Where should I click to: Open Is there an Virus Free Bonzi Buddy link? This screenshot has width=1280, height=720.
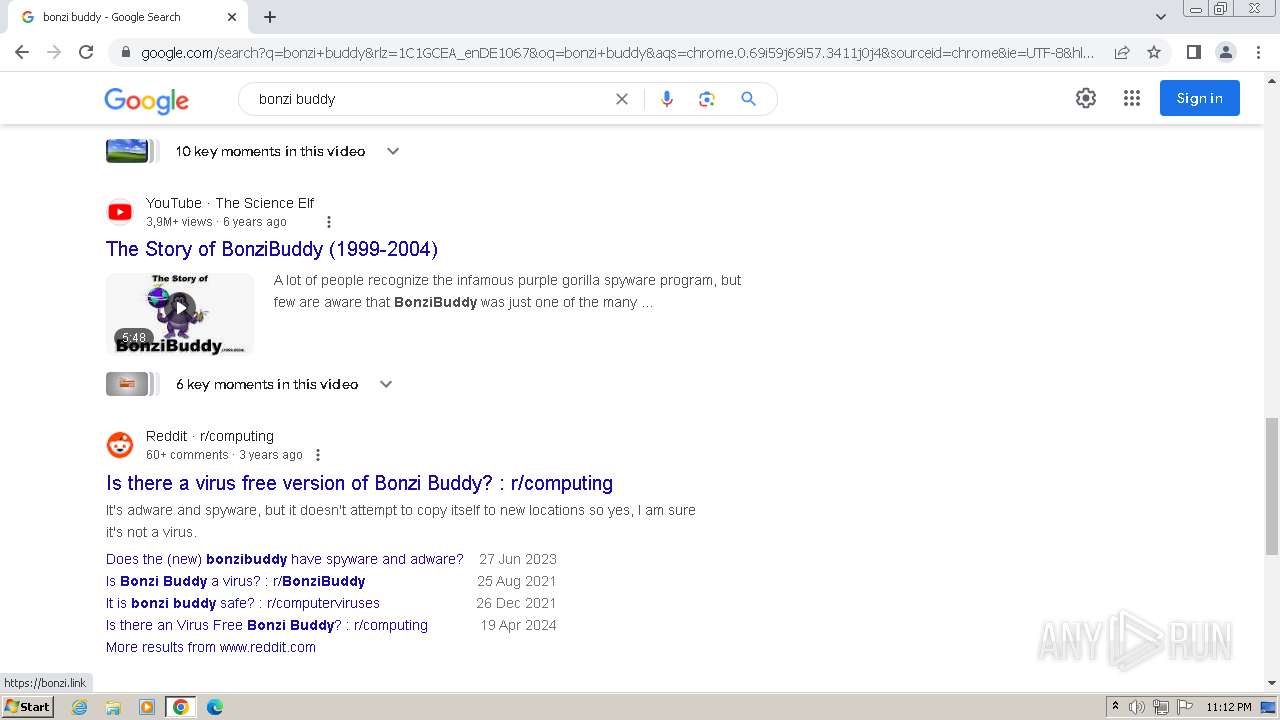click(267, 625)
